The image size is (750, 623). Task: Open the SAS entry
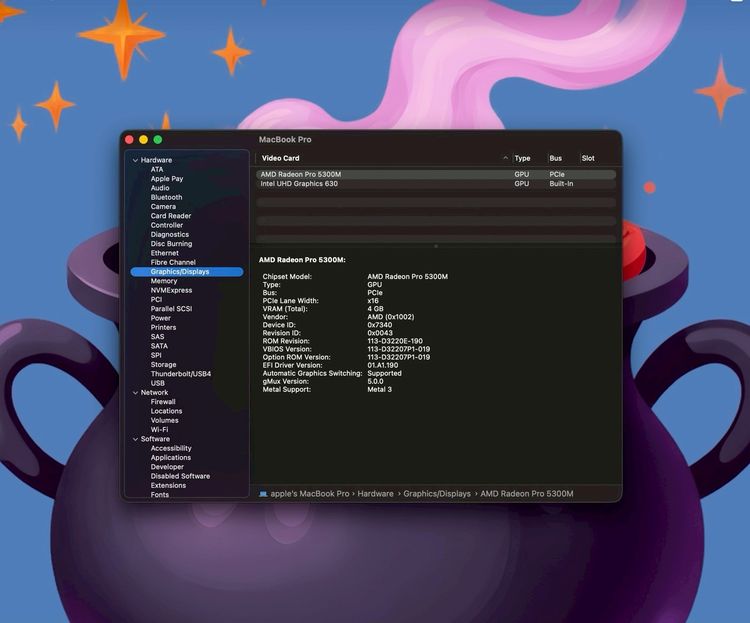point(157,337)
